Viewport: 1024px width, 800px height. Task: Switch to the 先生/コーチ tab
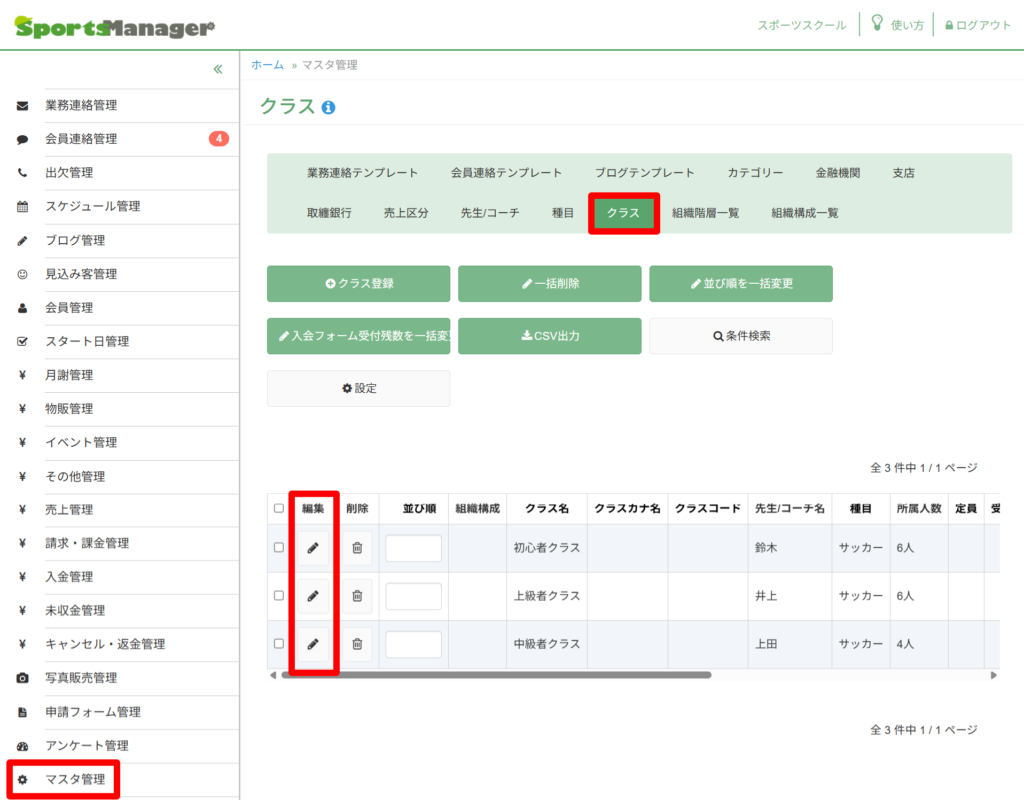(x=490, y=213)
